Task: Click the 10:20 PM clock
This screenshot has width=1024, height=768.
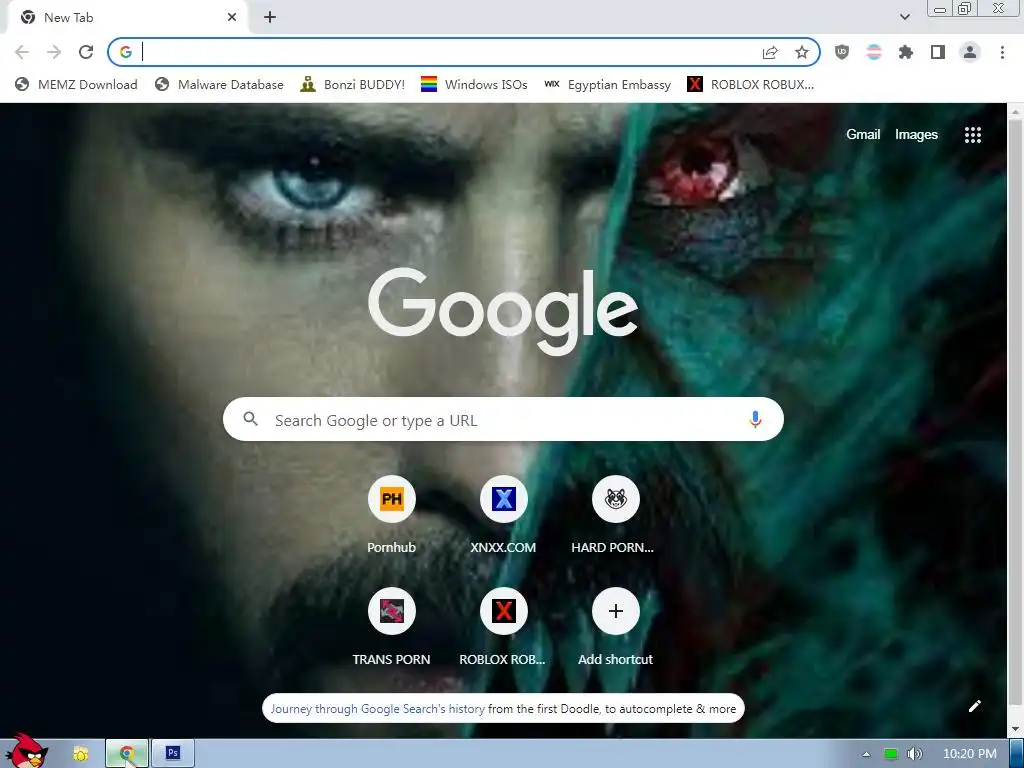Action: [x=969, y=754]
